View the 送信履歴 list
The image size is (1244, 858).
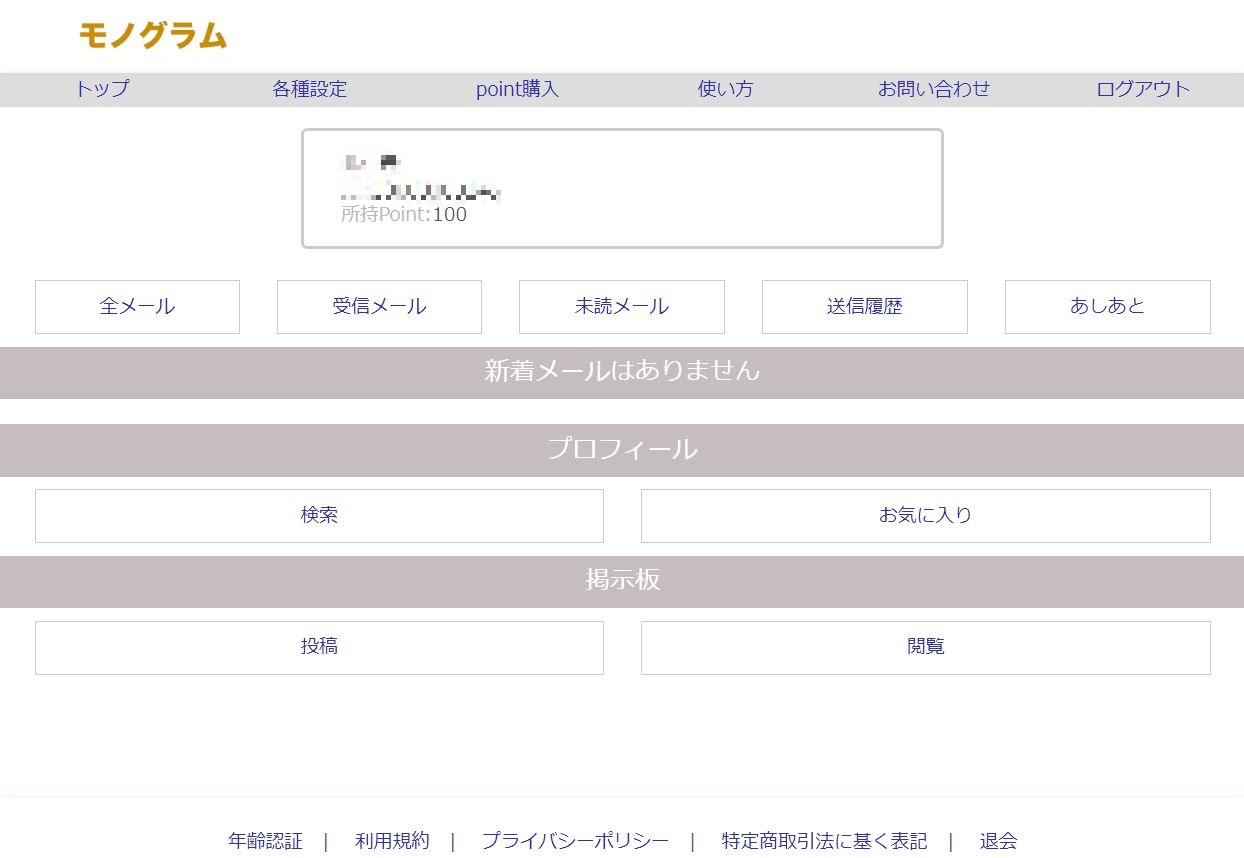[865, 307]
